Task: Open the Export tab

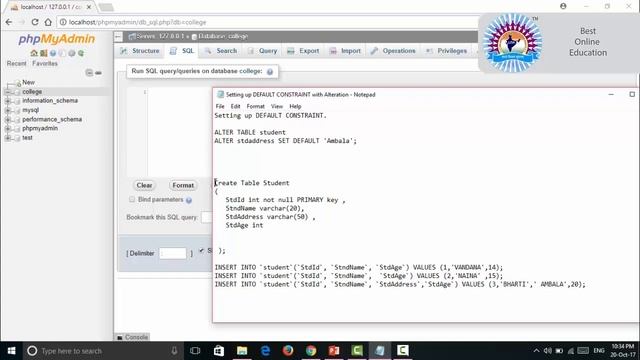Action: 303,51
